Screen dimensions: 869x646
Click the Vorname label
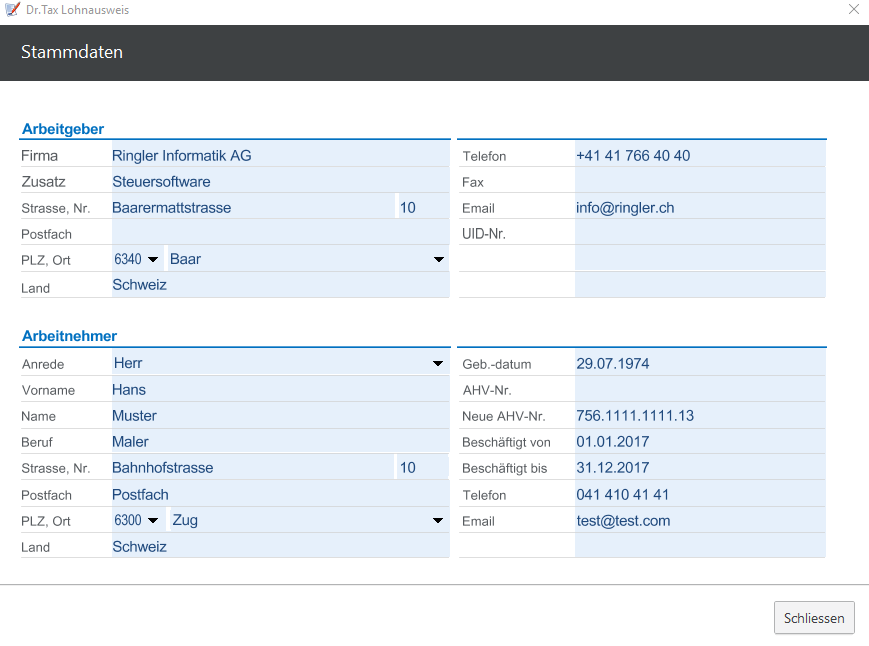click(x=48, y=390)
